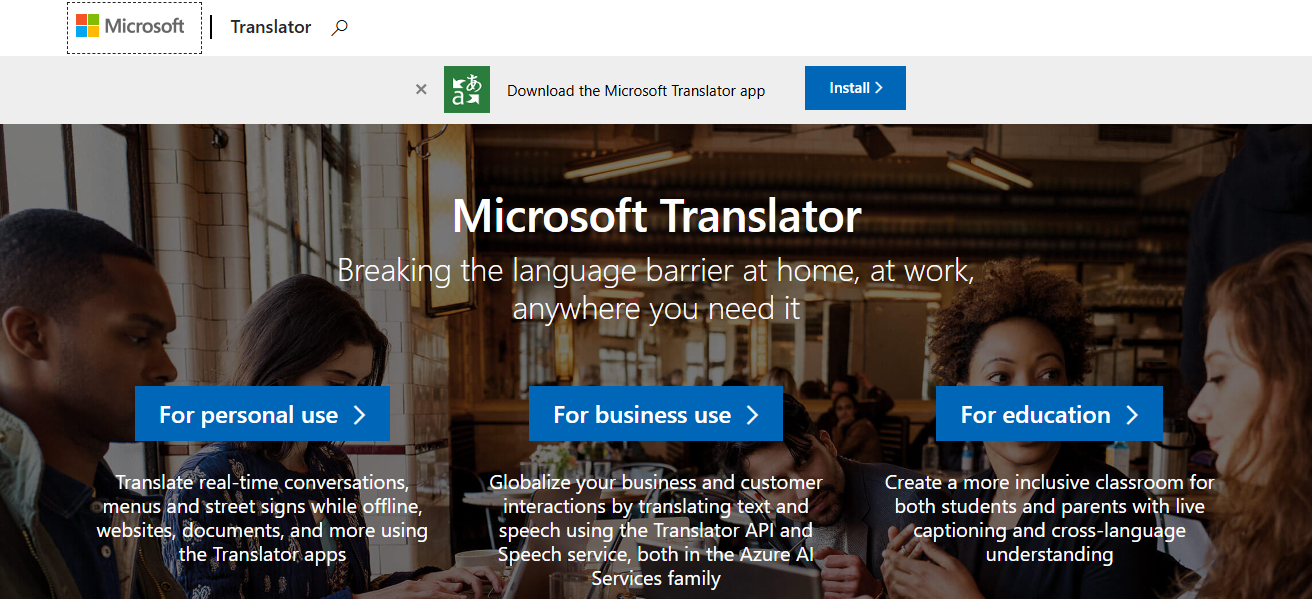Image resolution: width=1312 pixels, height=599 pixels.
Task: Click the green Translator app icon
Action: click(x=467, y=89)
